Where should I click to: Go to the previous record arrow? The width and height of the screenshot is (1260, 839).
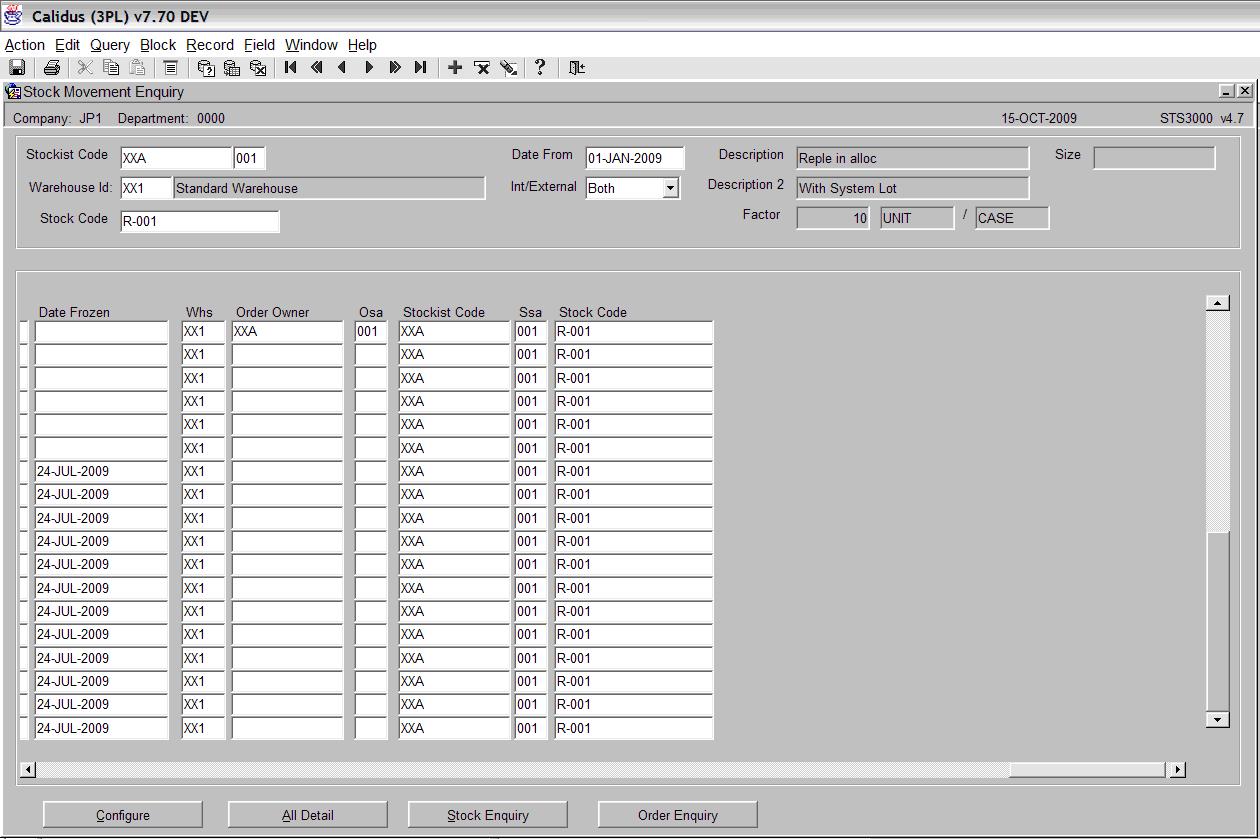(343, 68)
